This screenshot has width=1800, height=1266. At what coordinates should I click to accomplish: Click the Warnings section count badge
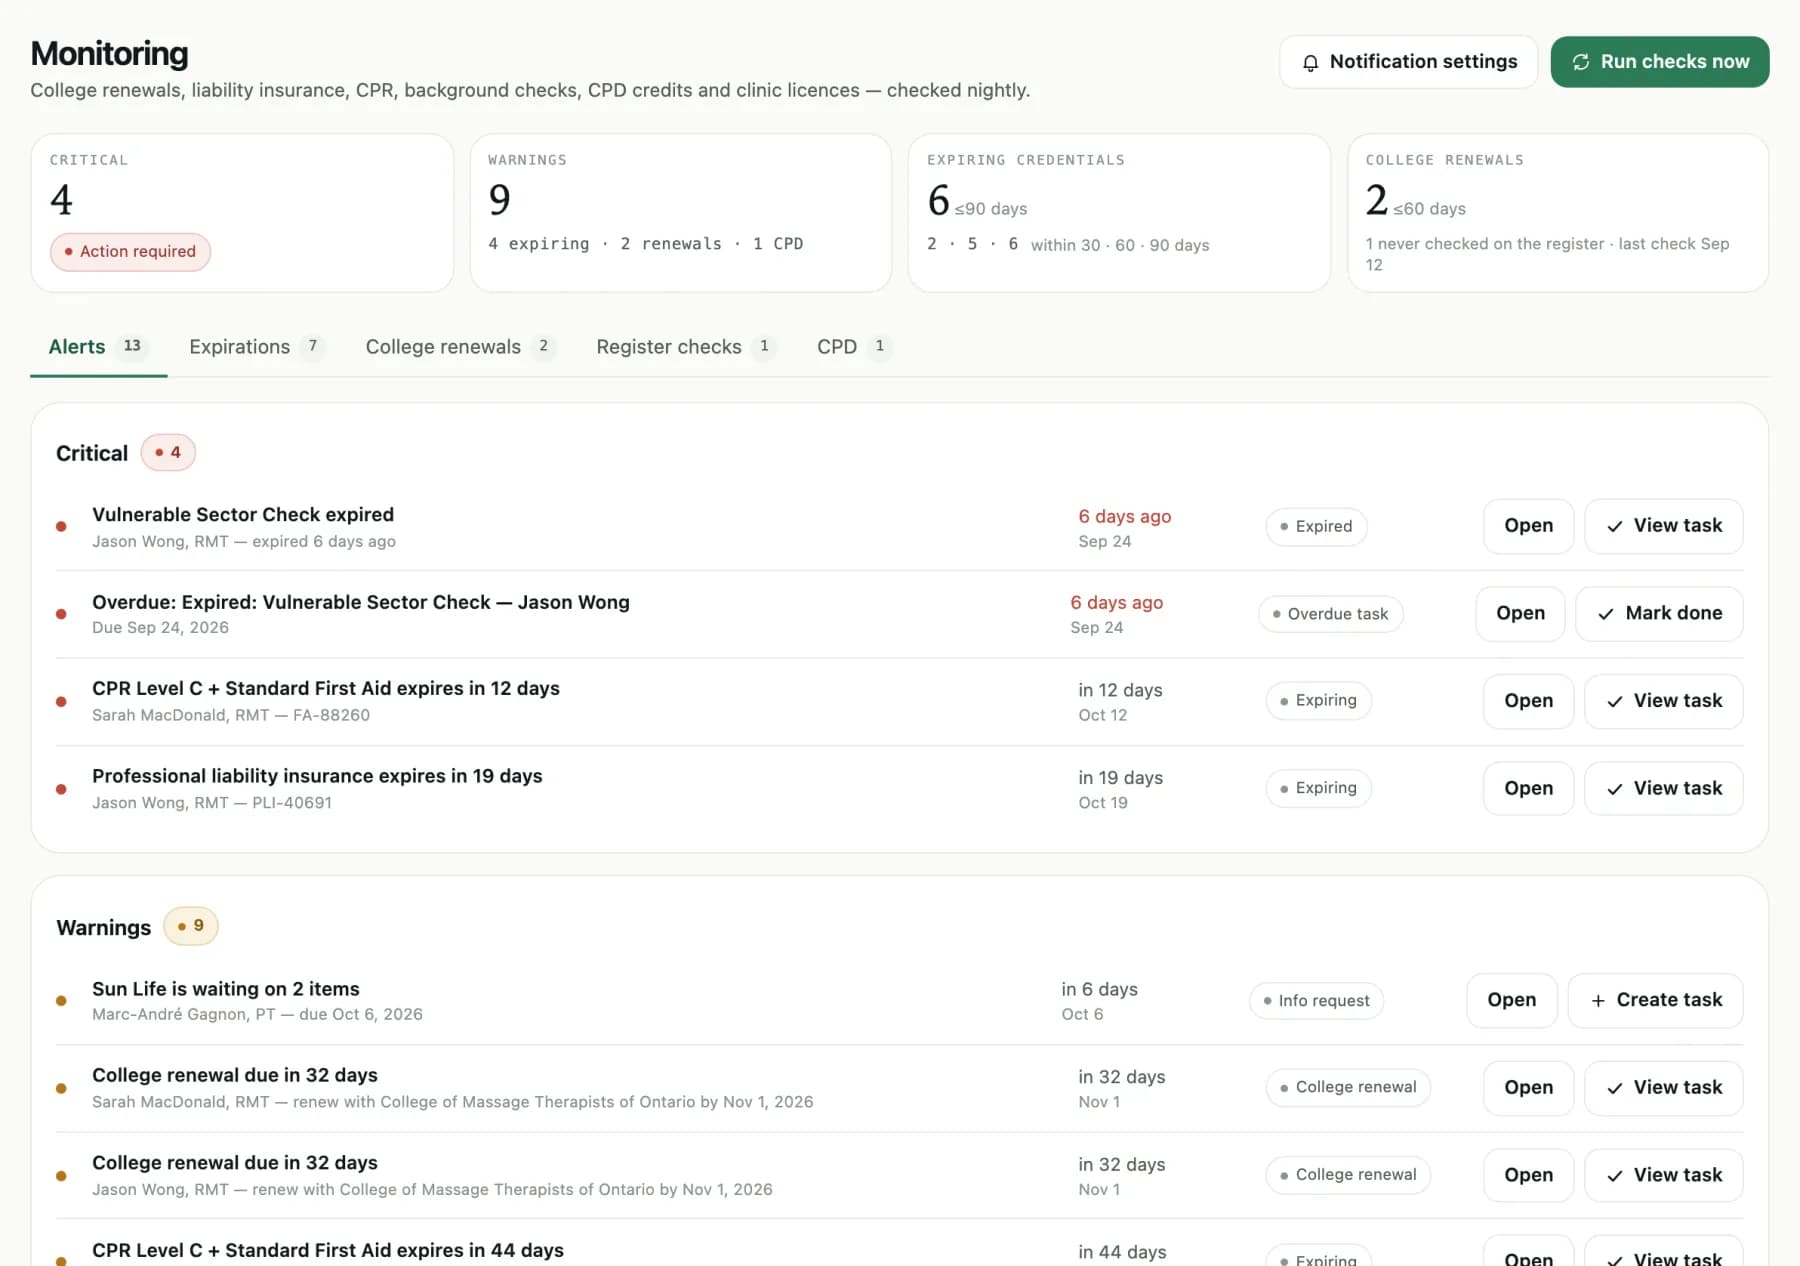click(190, 927)
